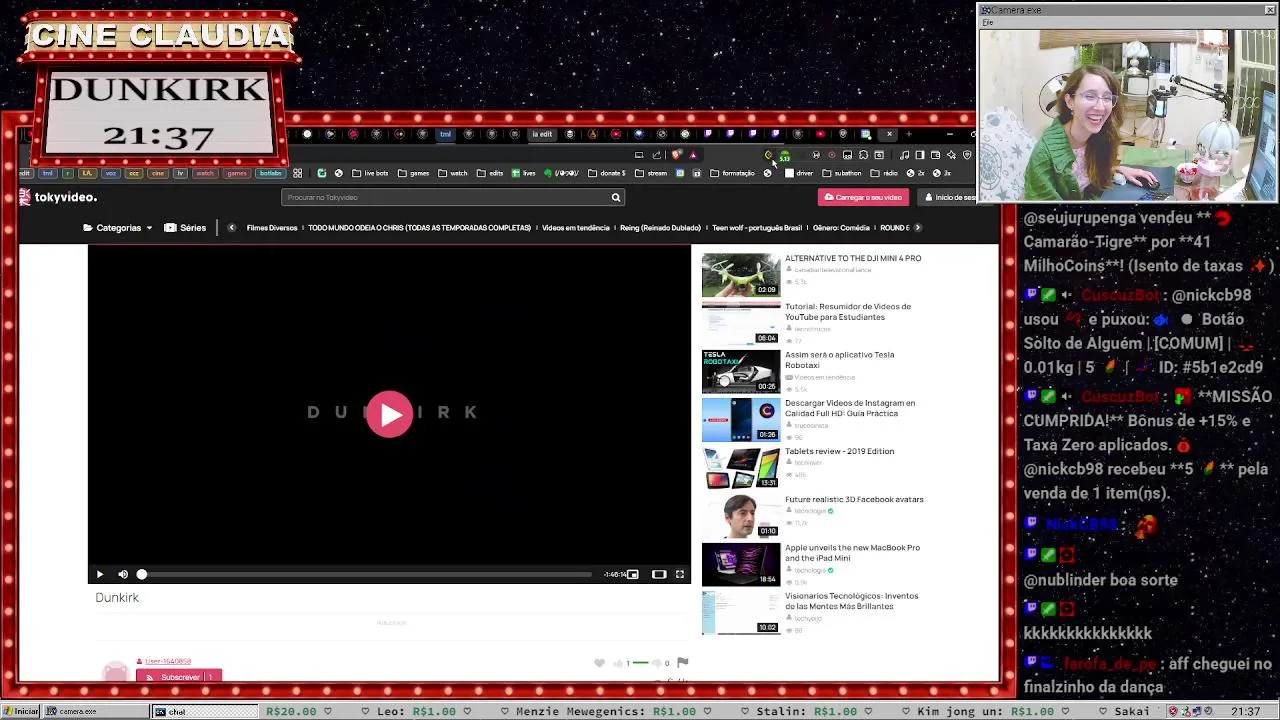Screen dimensions: 1280x720
Task: Favorite the video with the heart icon
Action: click(599, 663)
